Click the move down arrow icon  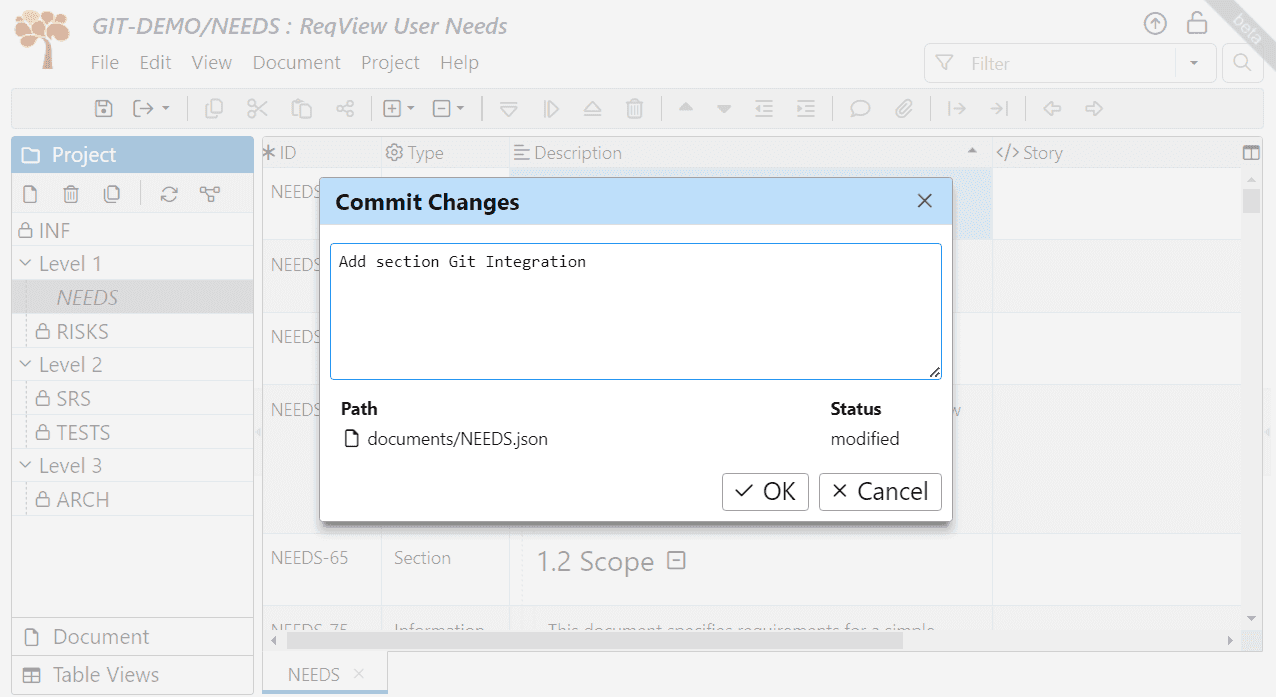tap(724, 108)
